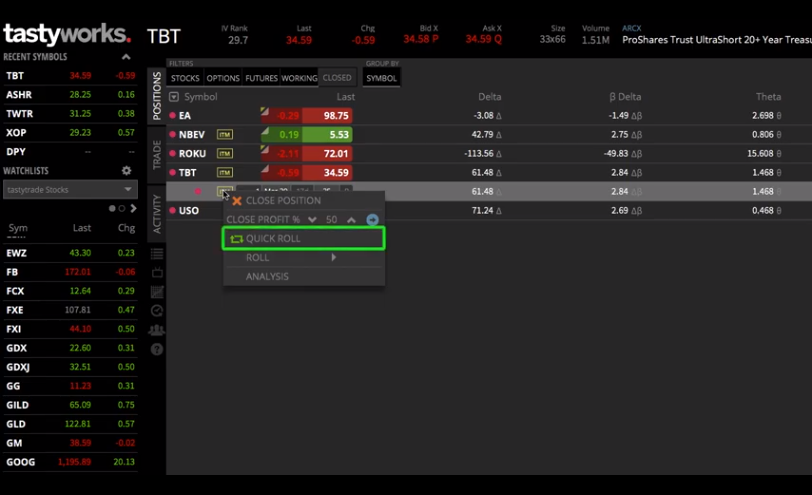Viewport: 812px width, 495px height.
Task: Switch to the Activity tab
Action: click(157, 214)
